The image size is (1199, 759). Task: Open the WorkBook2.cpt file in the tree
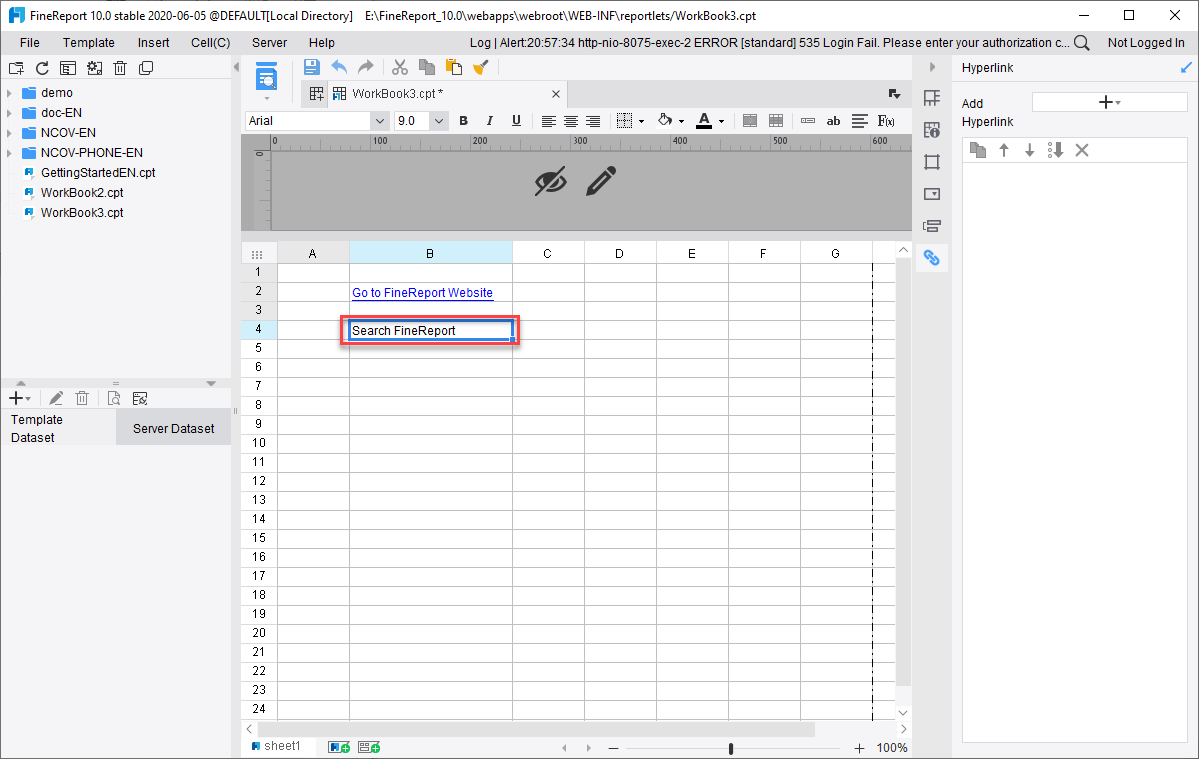point(78,192)
